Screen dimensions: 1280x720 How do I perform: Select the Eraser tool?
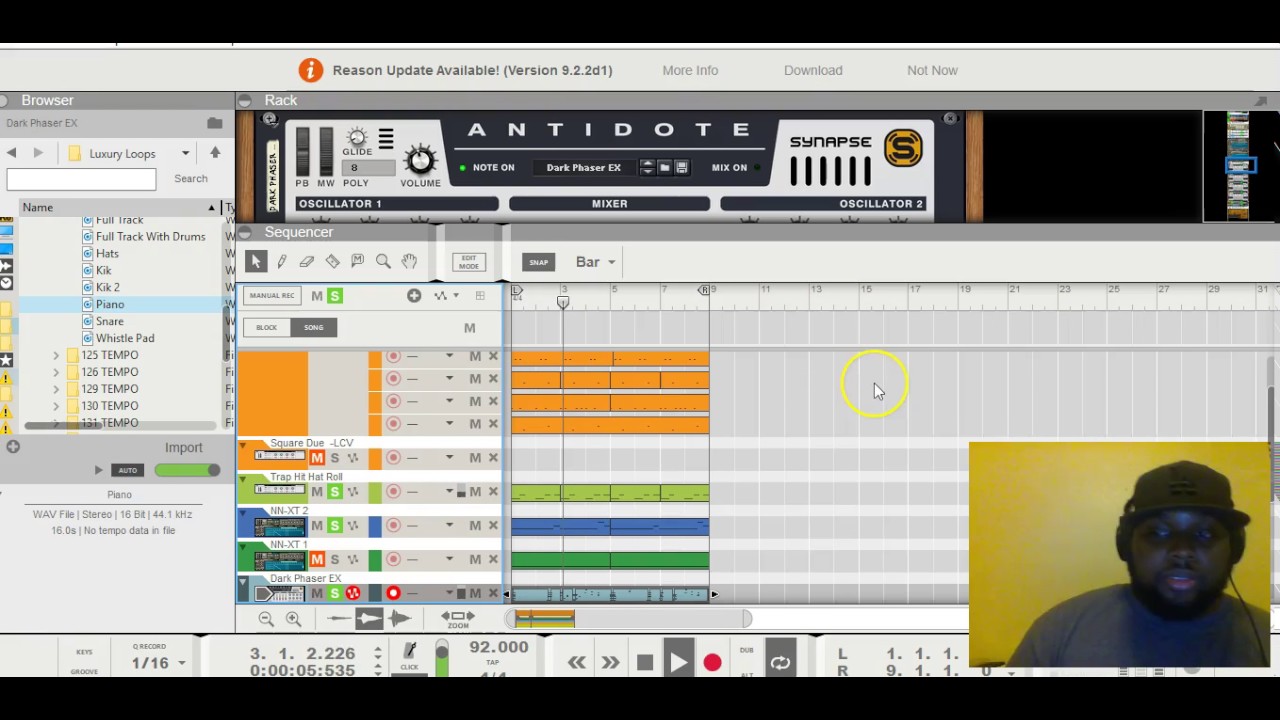pyautogui.click(x=307, y=262)
